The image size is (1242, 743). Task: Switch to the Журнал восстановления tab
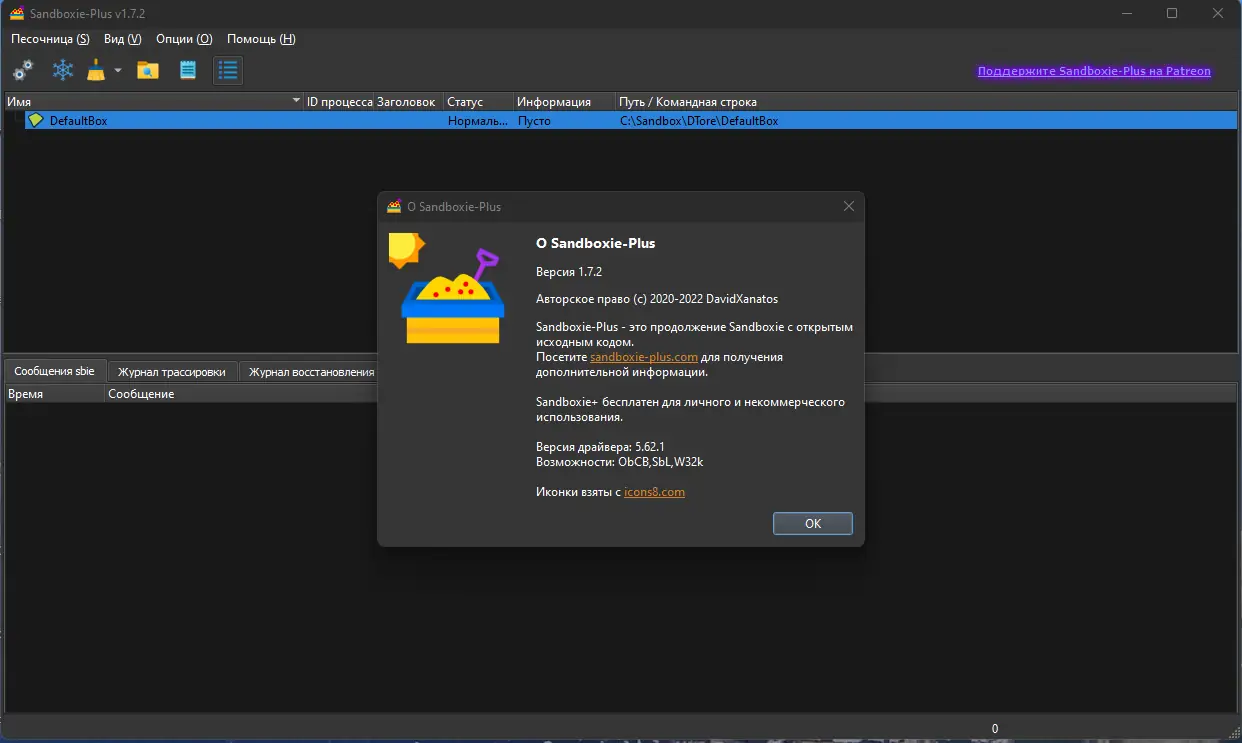tap(309, 372)
